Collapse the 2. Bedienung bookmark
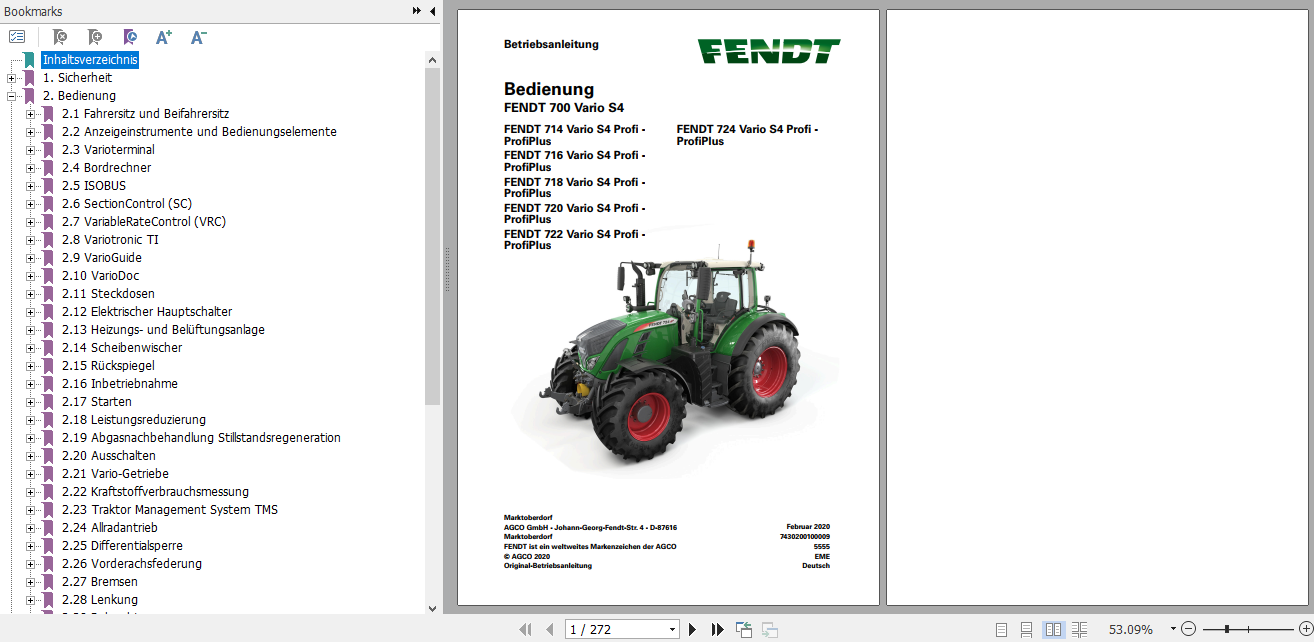The width and height of the screenshot is (1314, 642). (12, 96)
